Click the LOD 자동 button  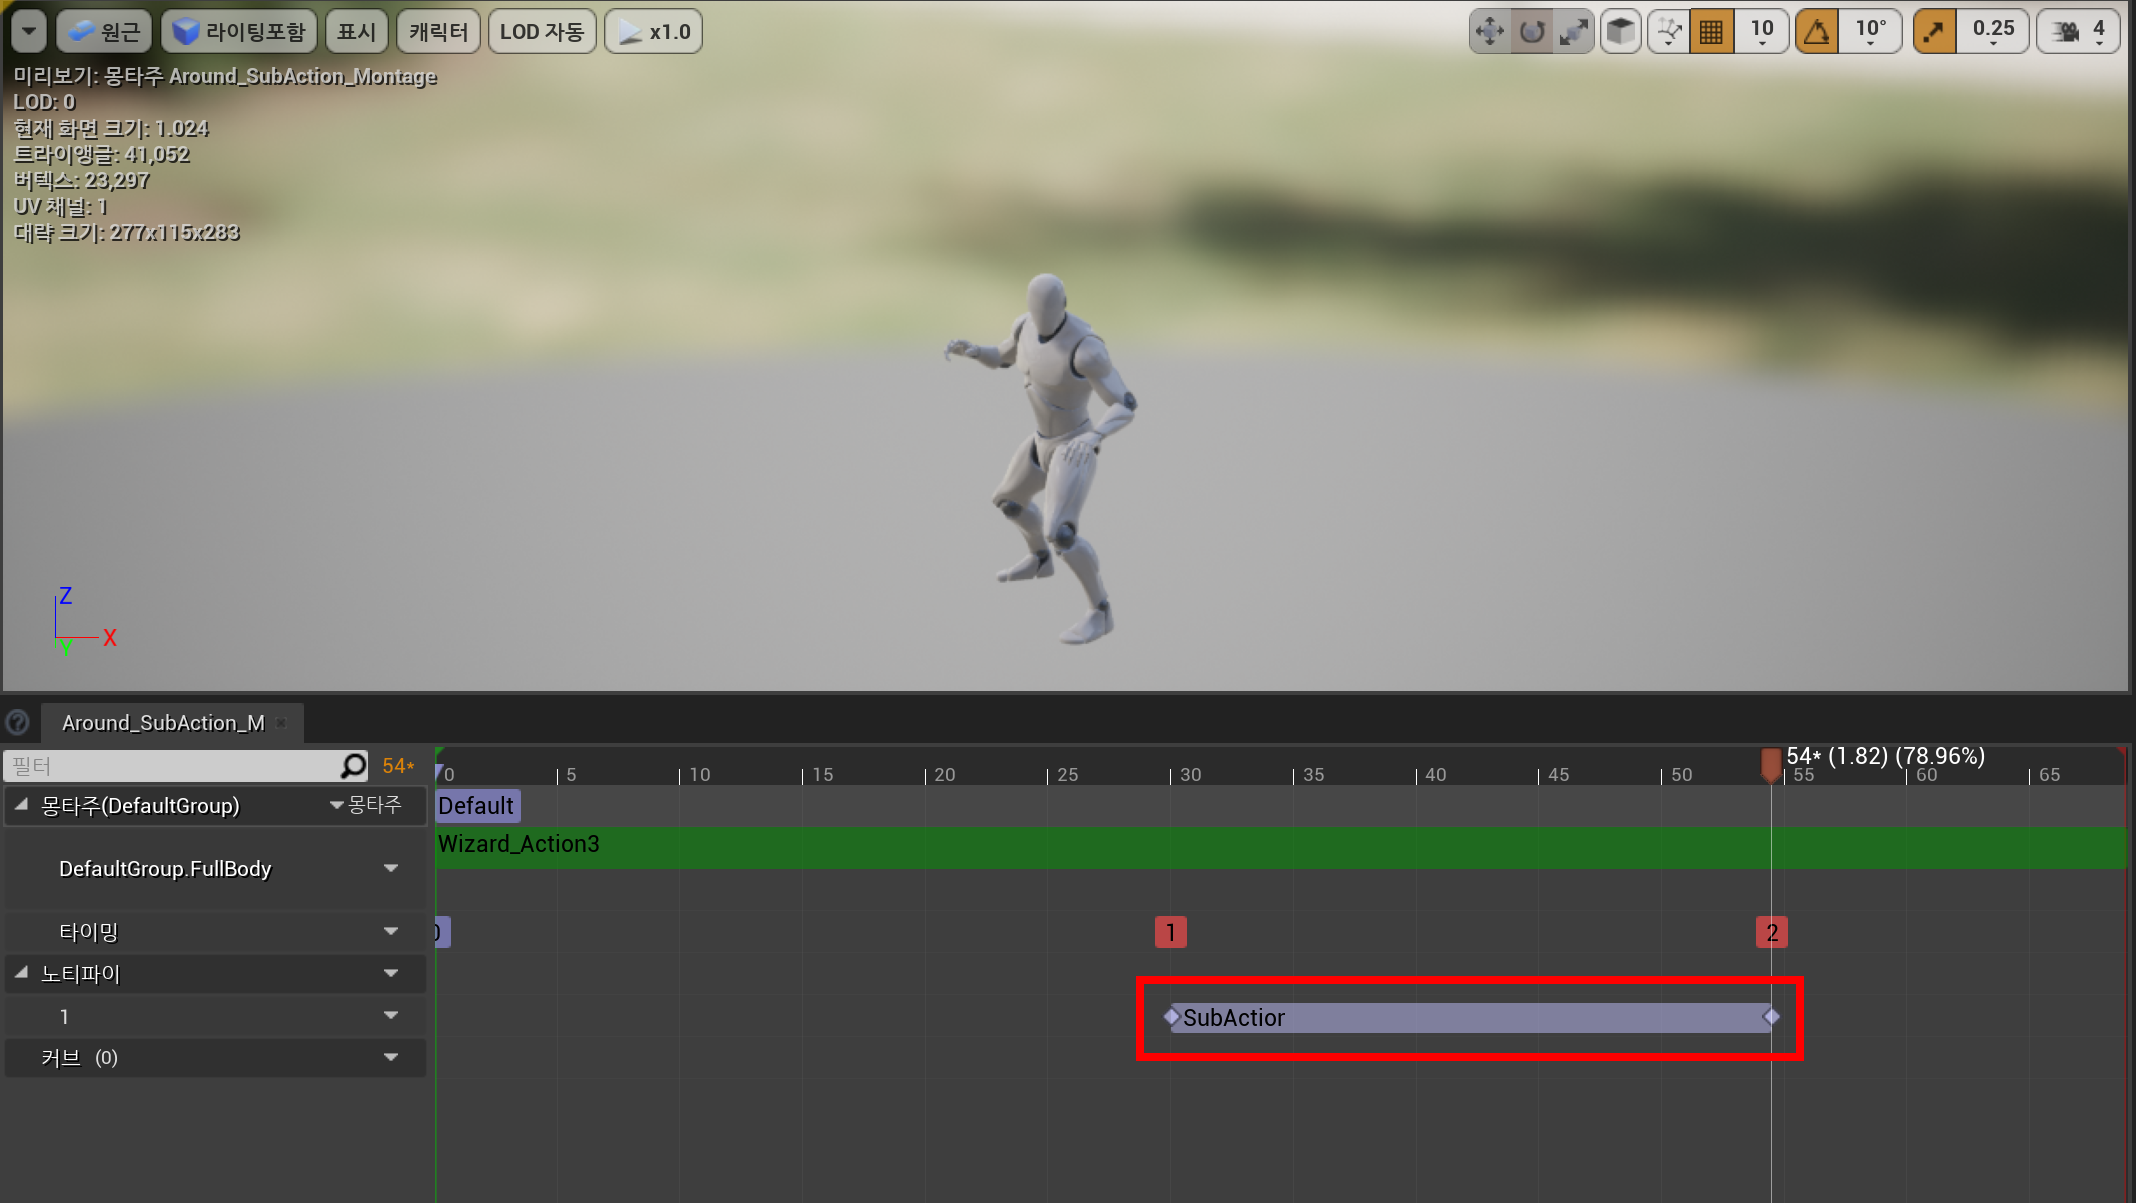[x=541, y=32]
